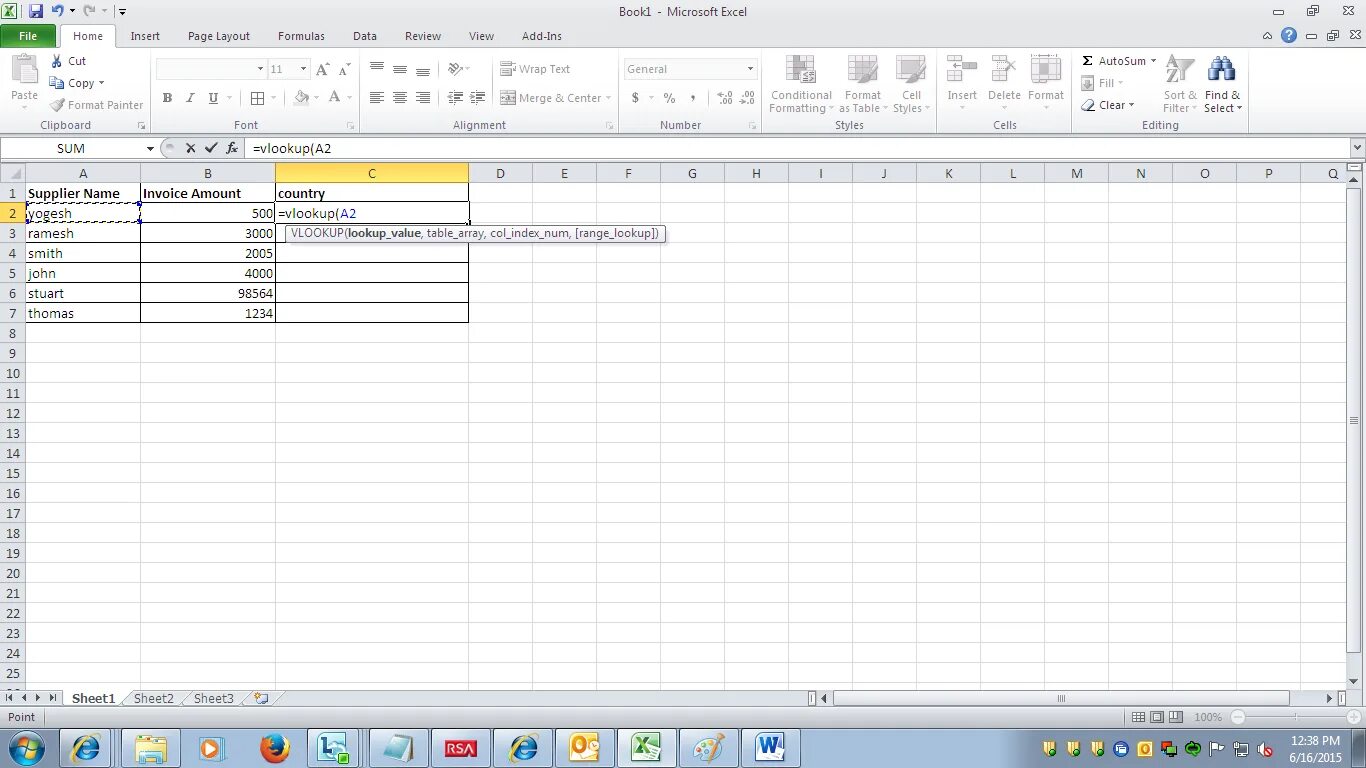Open the Insert Function fx dialog

click(231, 148)
